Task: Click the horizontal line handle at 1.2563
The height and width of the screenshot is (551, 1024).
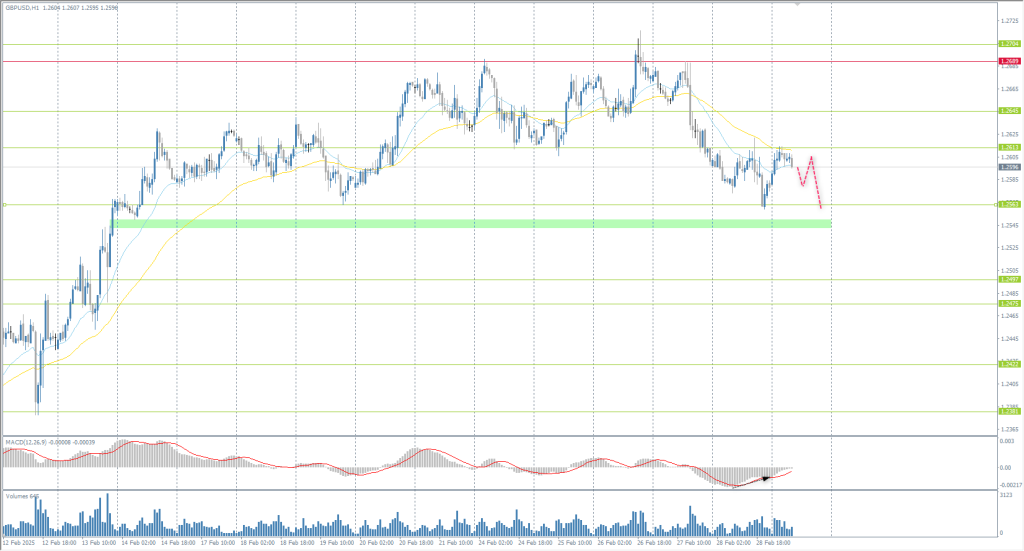Action: coord(4,205)
